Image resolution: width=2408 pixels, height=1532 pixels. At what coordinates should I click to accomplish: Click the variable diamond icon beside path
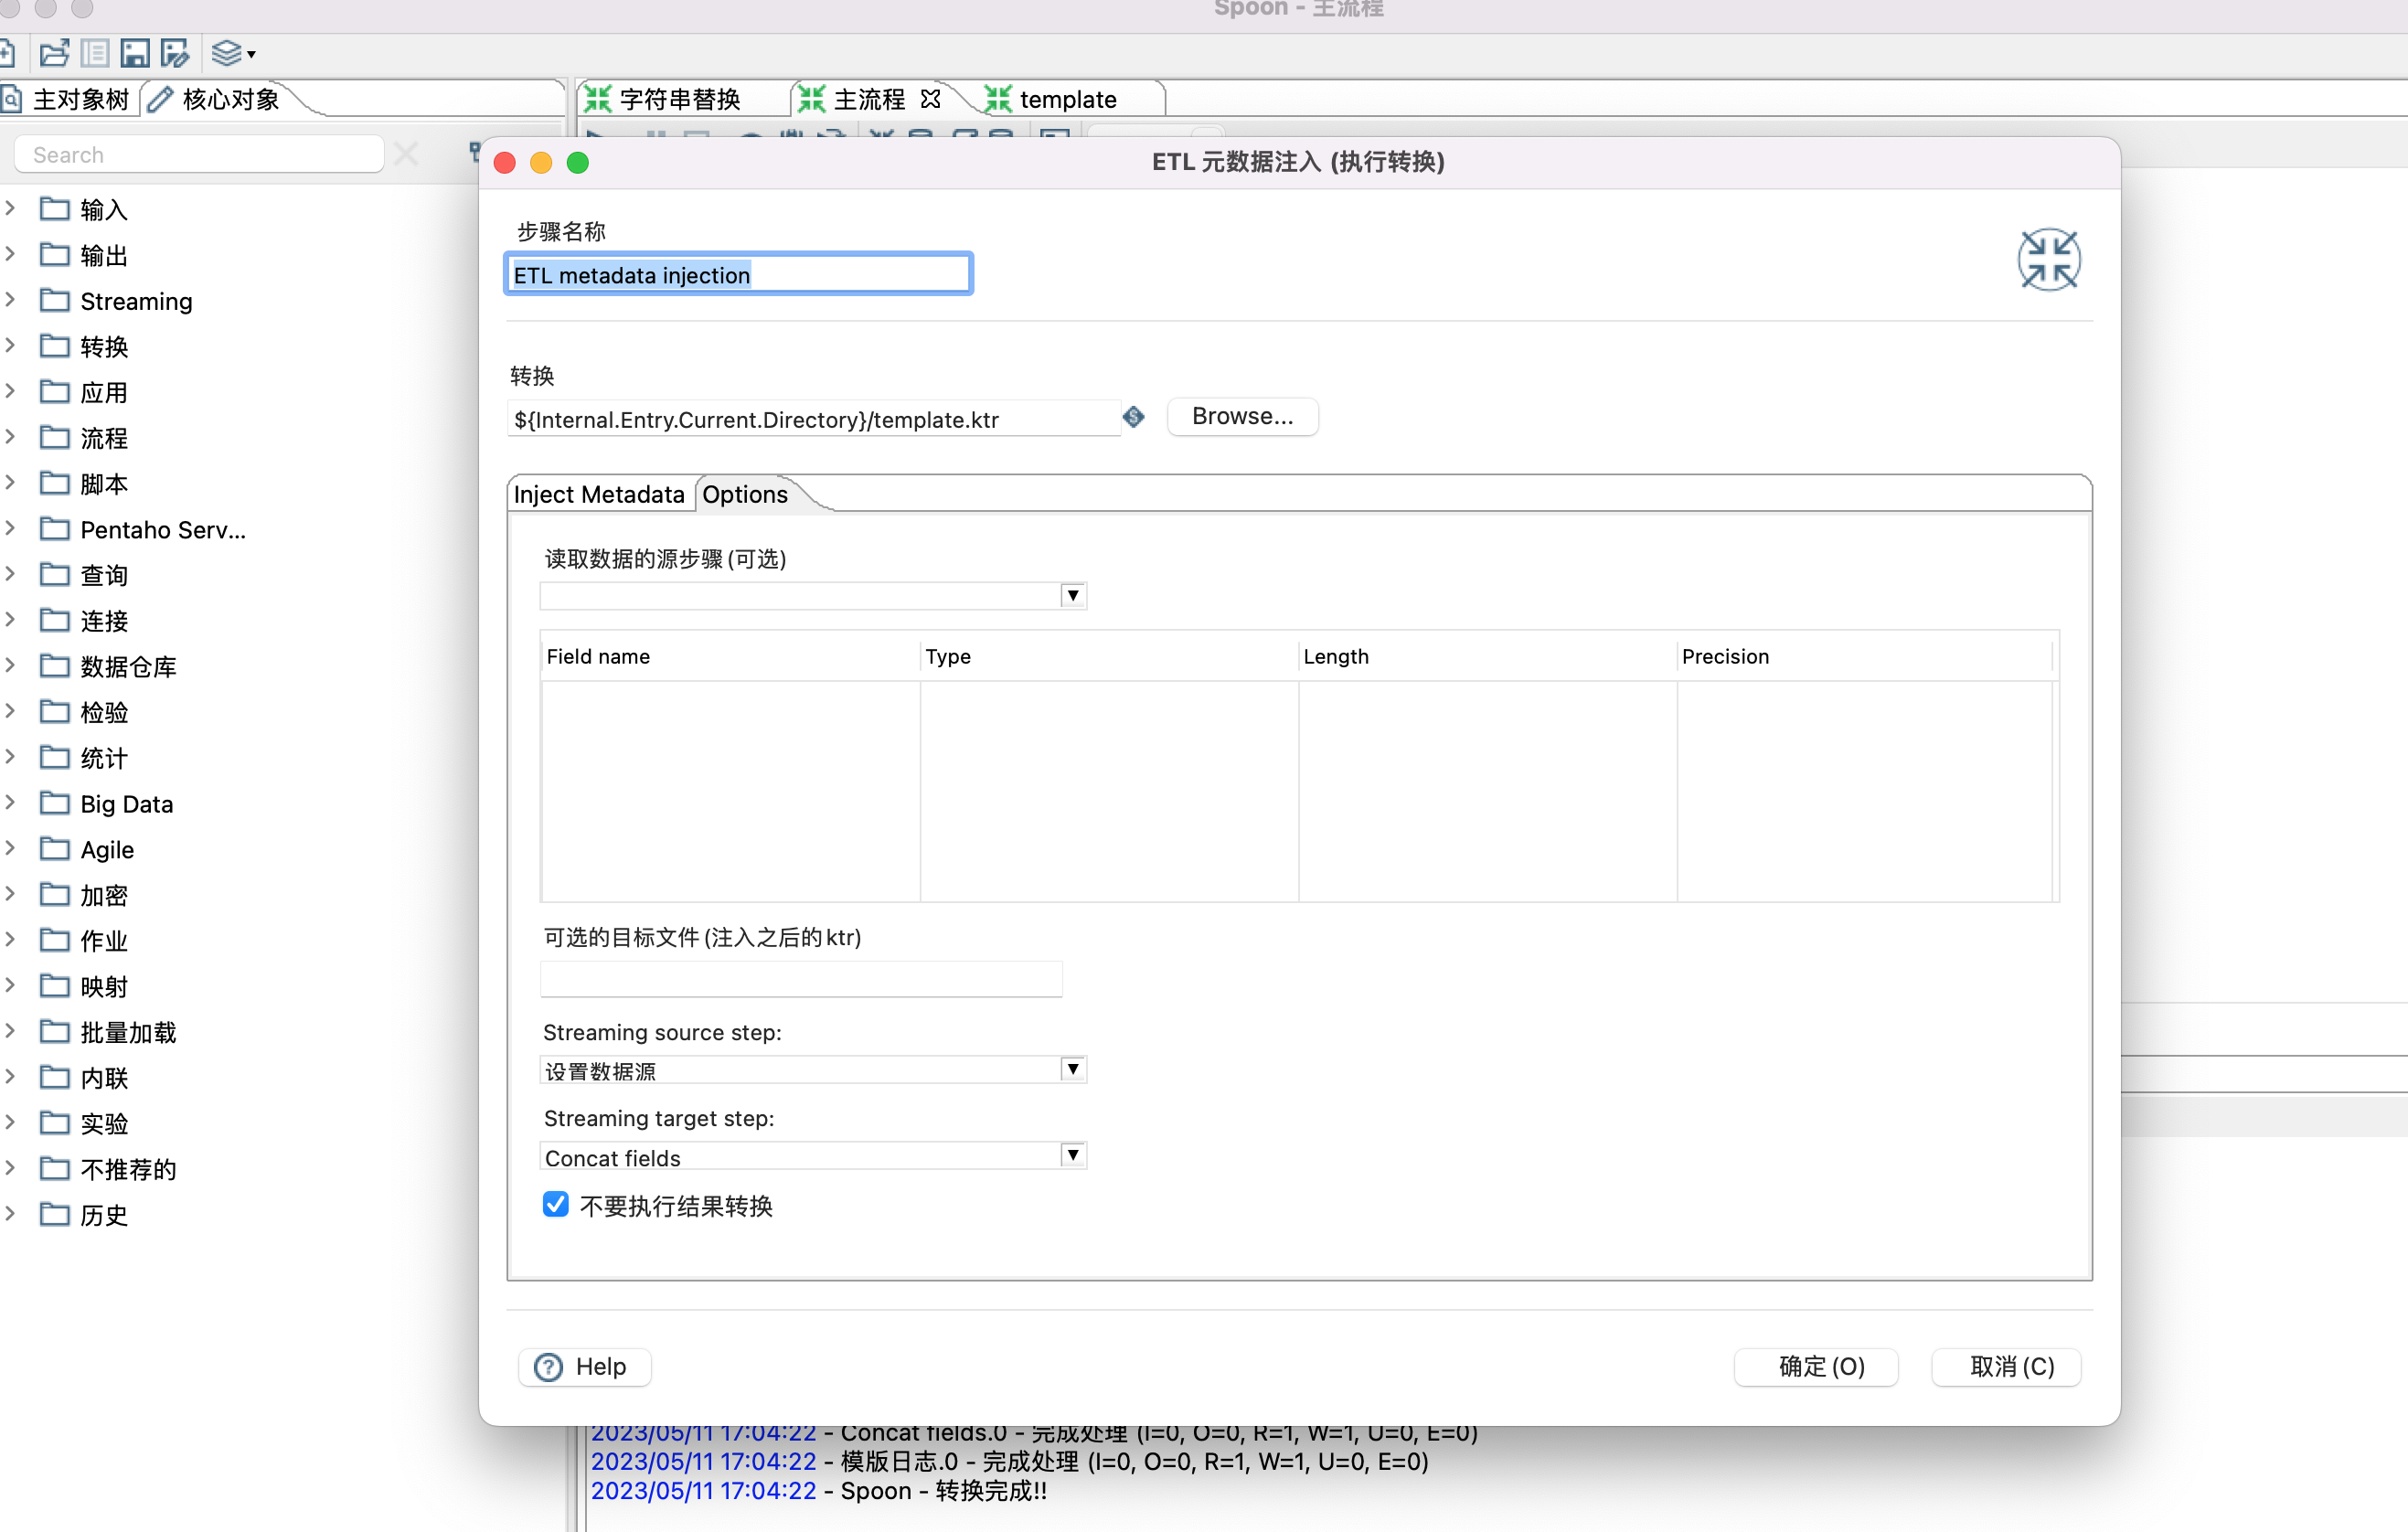coord(1133,417)
